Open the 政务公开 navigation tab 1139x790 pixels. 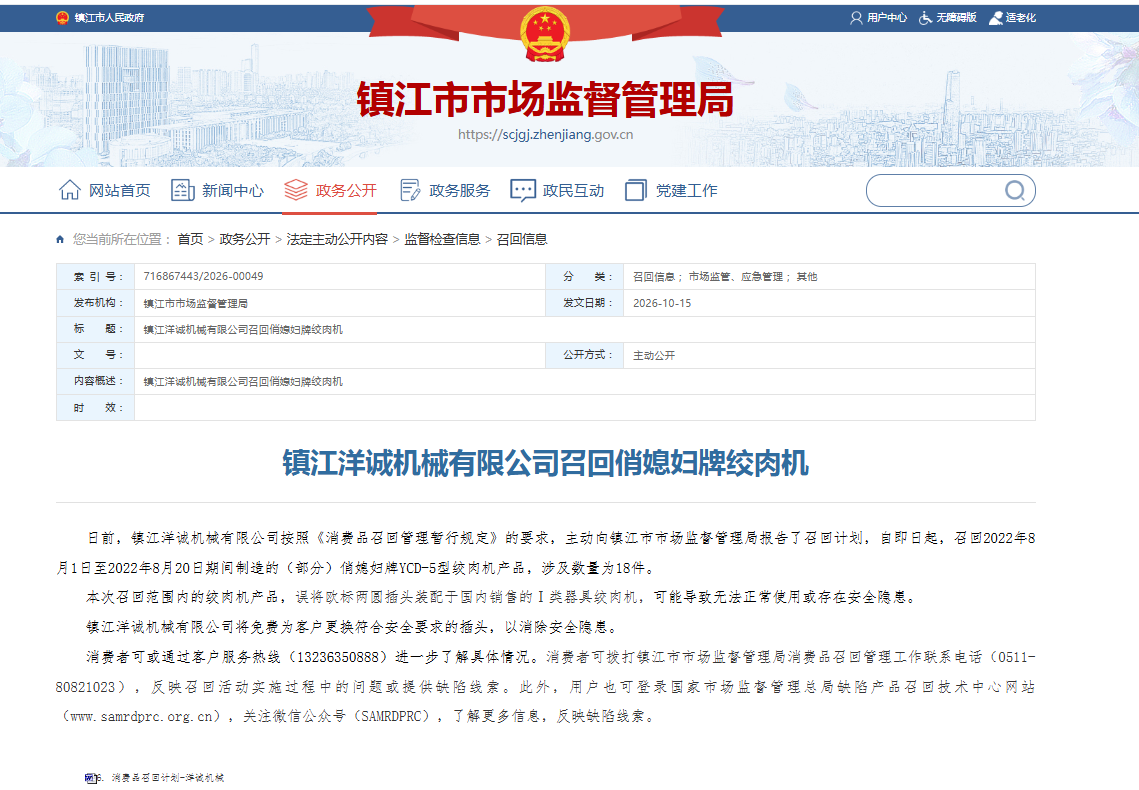click(331, 190)
